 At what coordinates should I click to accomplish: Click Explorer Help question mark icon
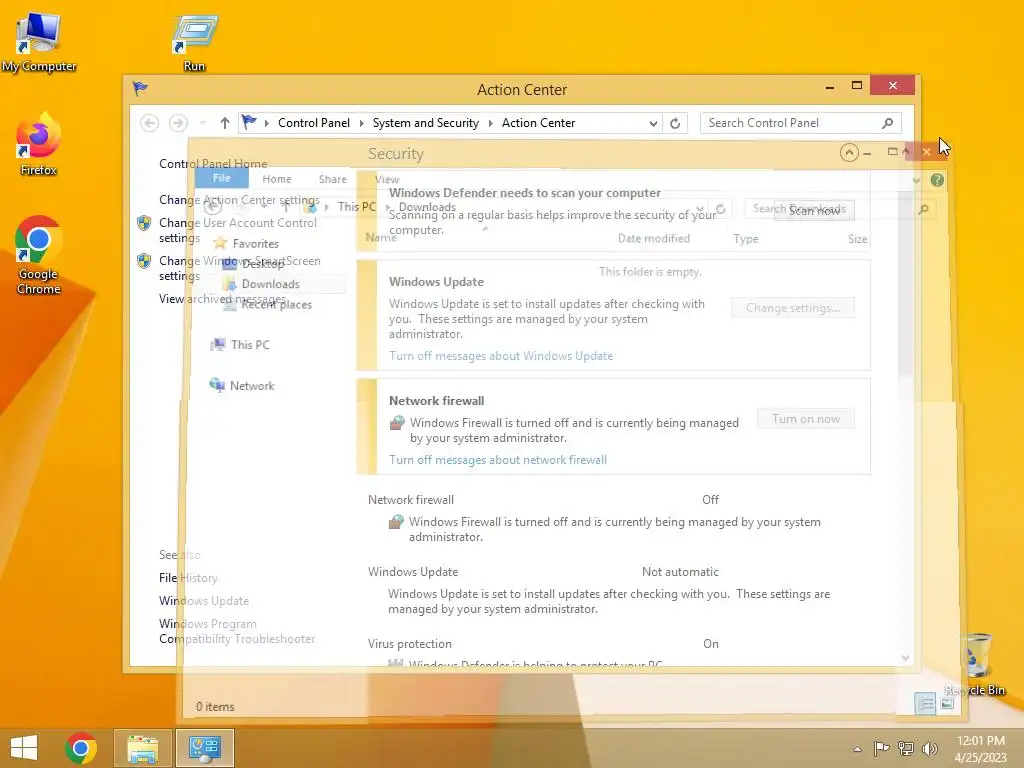point(937,180)
